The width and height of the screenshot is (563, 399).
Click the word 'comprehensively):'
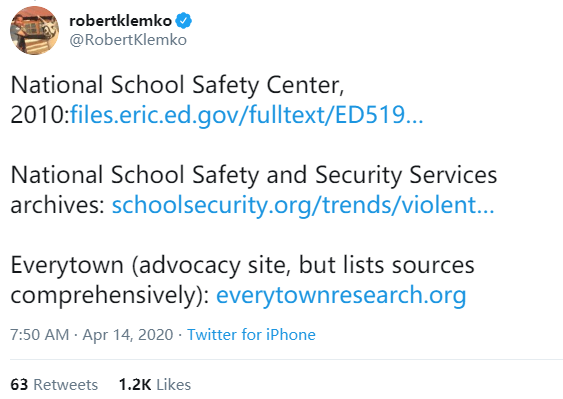(110, 296)
